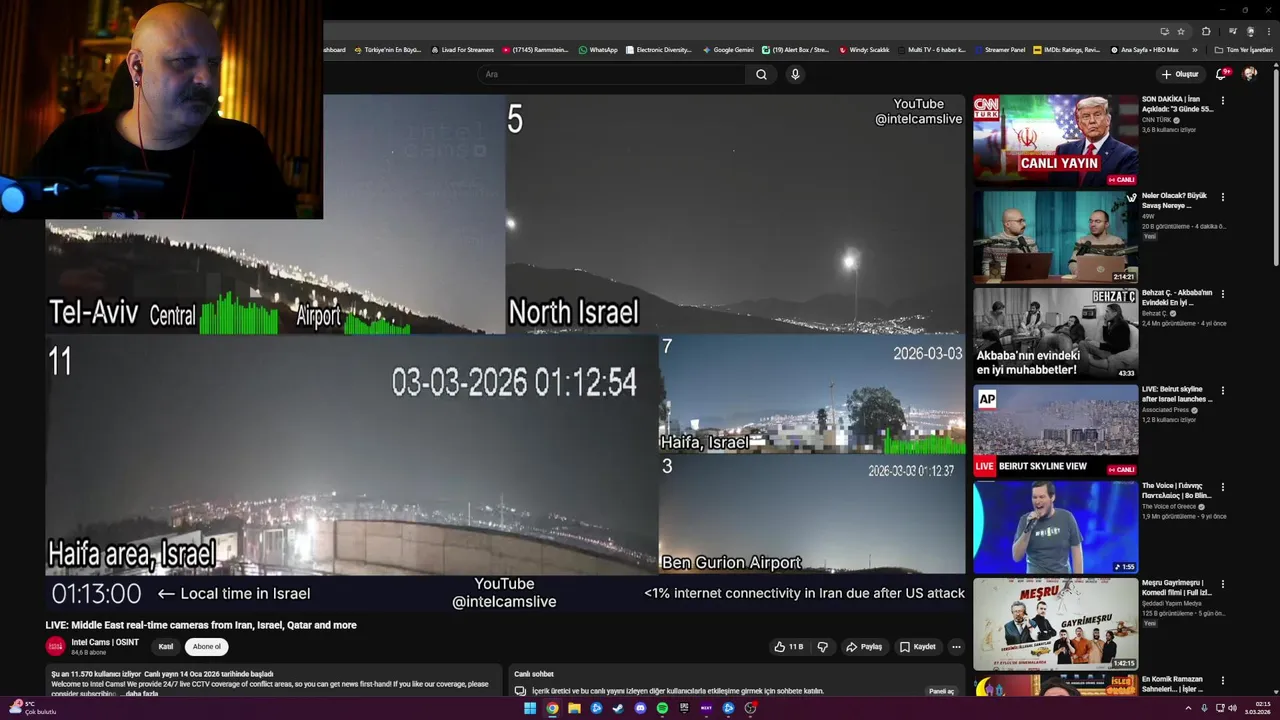Viewport: 1280px width, 720px height.
Task: Open volume speaker icon in tray
Action: coord(1232,708)
